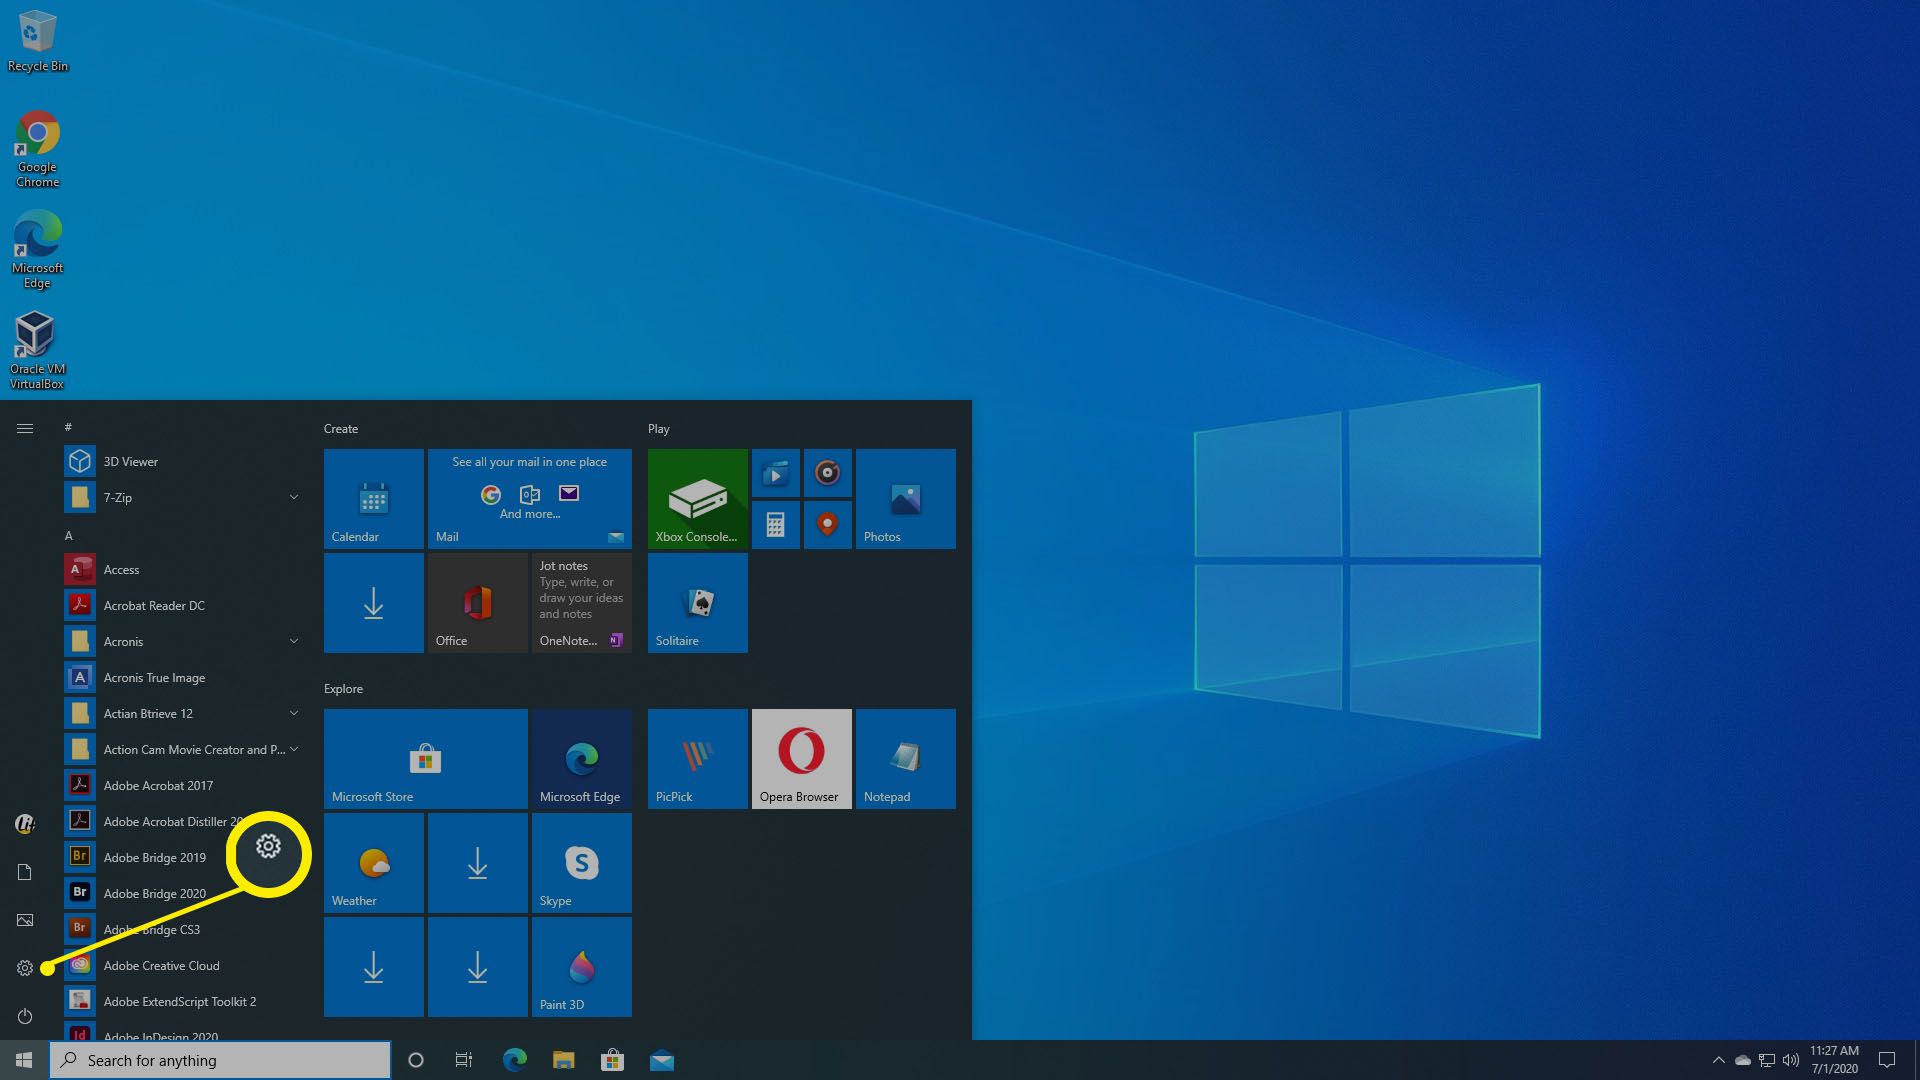Select the Microsoft Edge desktop shortcut
Screen dimensions: 1920x1080
pos(38,250)
